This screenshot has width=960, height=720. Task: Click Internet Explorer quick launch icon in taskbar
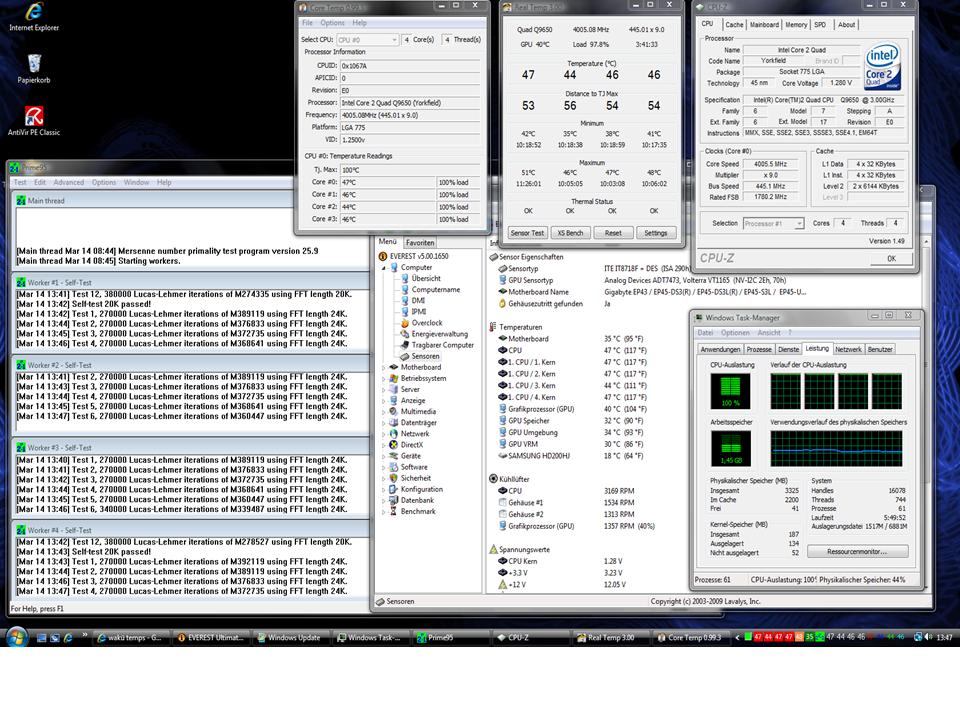pos(68,637)
